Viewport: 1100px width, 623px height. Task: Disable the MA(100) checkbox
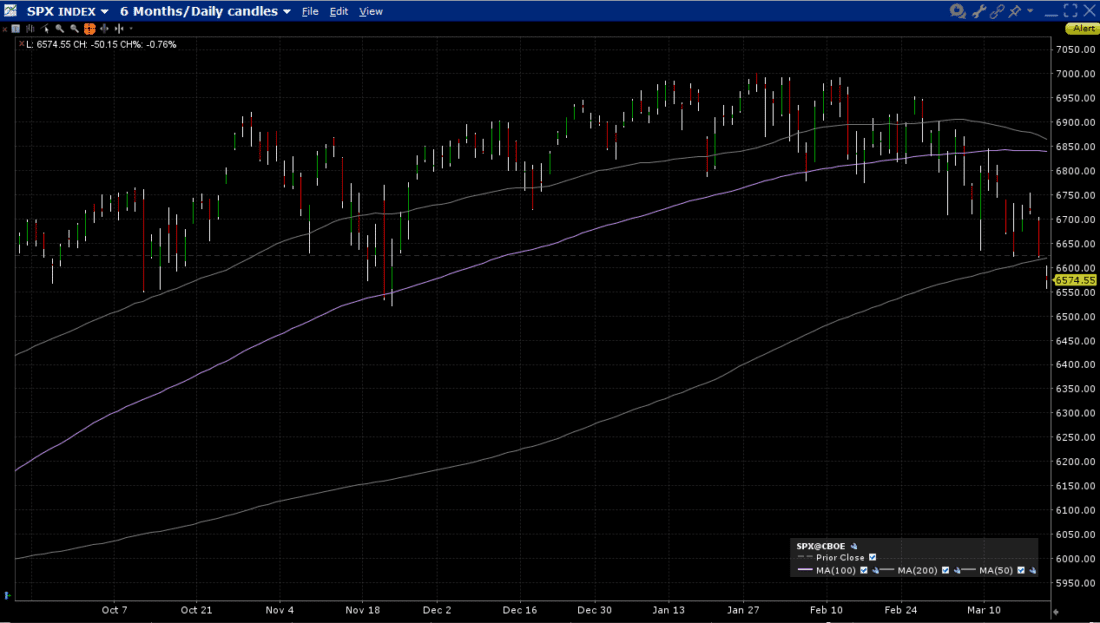click(864, 570)
